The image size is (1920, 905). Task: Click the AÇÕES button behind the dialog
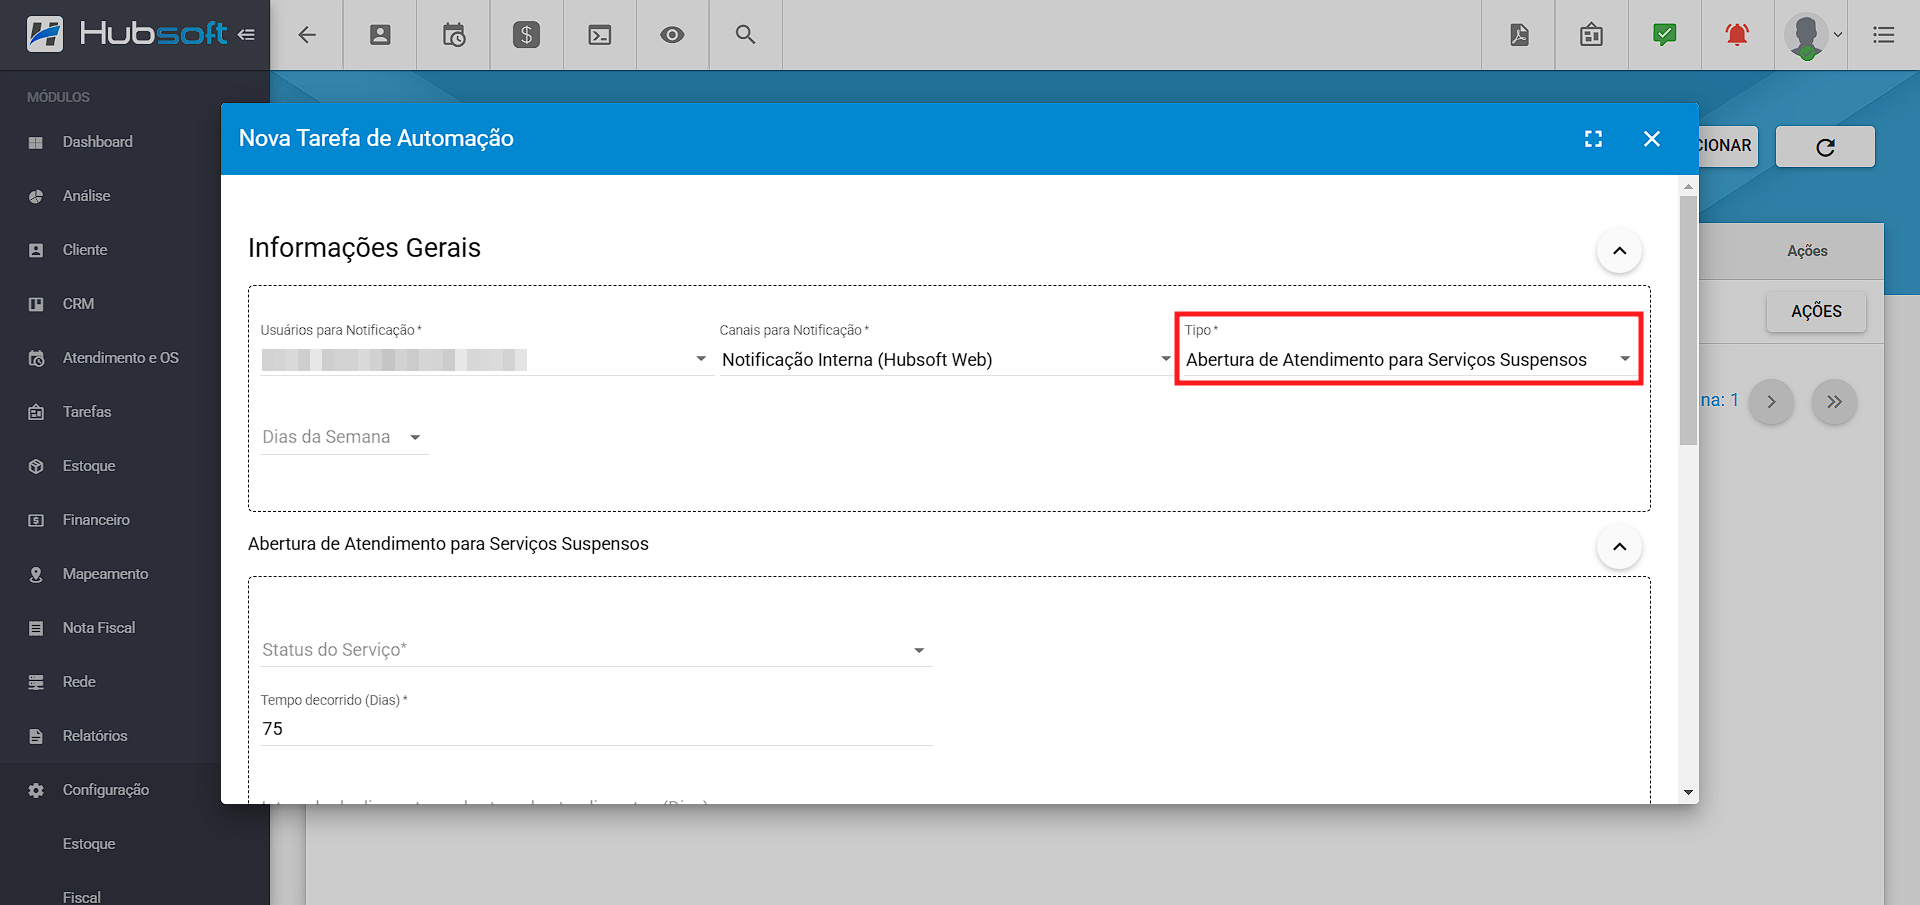(1816, 312)
